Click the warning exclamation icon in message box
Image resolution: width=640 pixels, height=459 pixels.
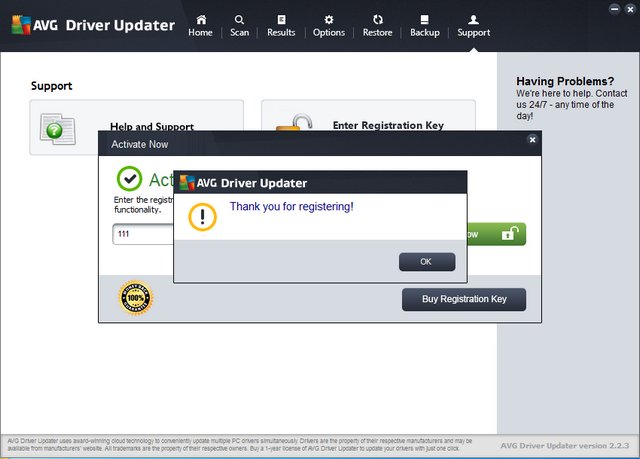click(202, 217)
